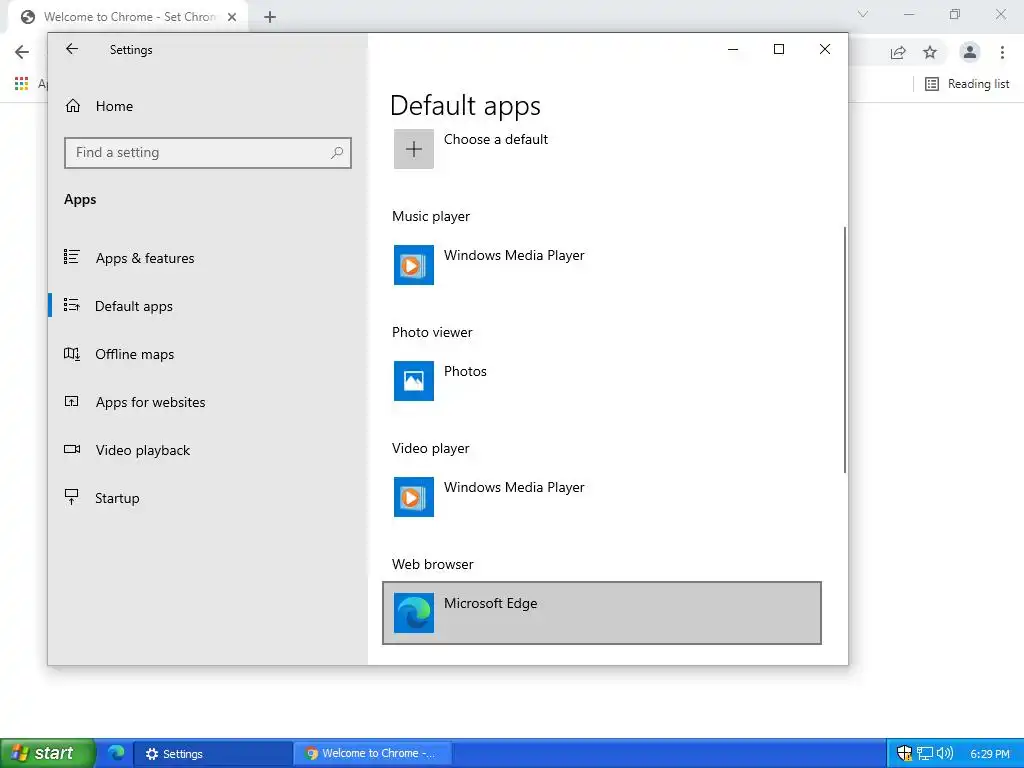Click the Start button
This screenshot has height=768, width=1024.
point(47,753)
